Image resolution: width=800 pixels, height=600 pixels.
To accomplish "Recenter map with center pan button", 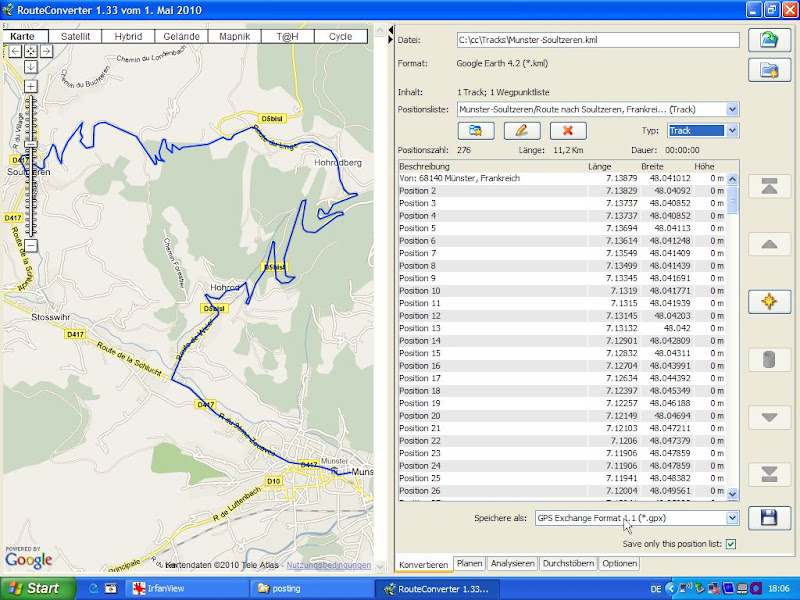I will pyautogui.click(x=31, y=51).
